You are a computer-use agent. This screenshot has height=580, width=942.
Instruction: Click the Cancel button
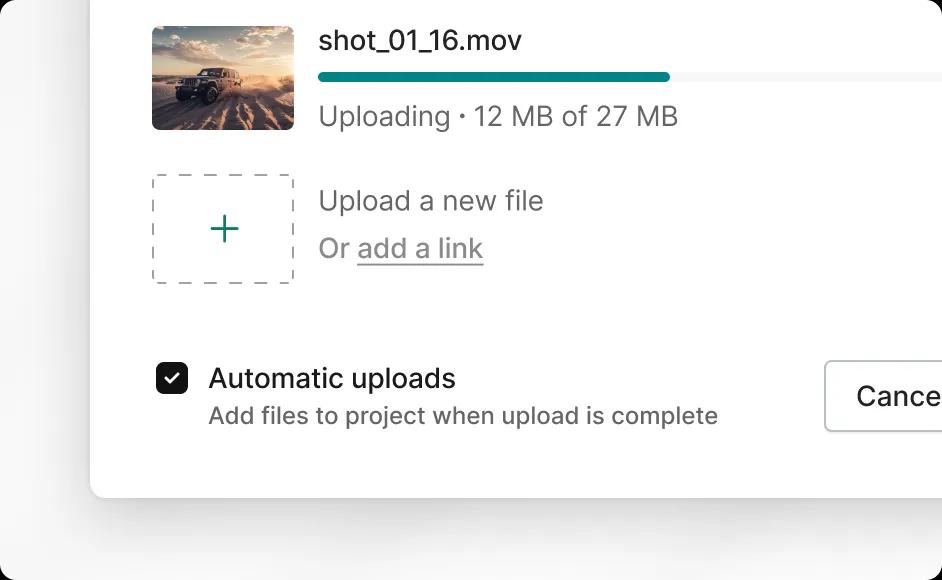coord(883,396)
